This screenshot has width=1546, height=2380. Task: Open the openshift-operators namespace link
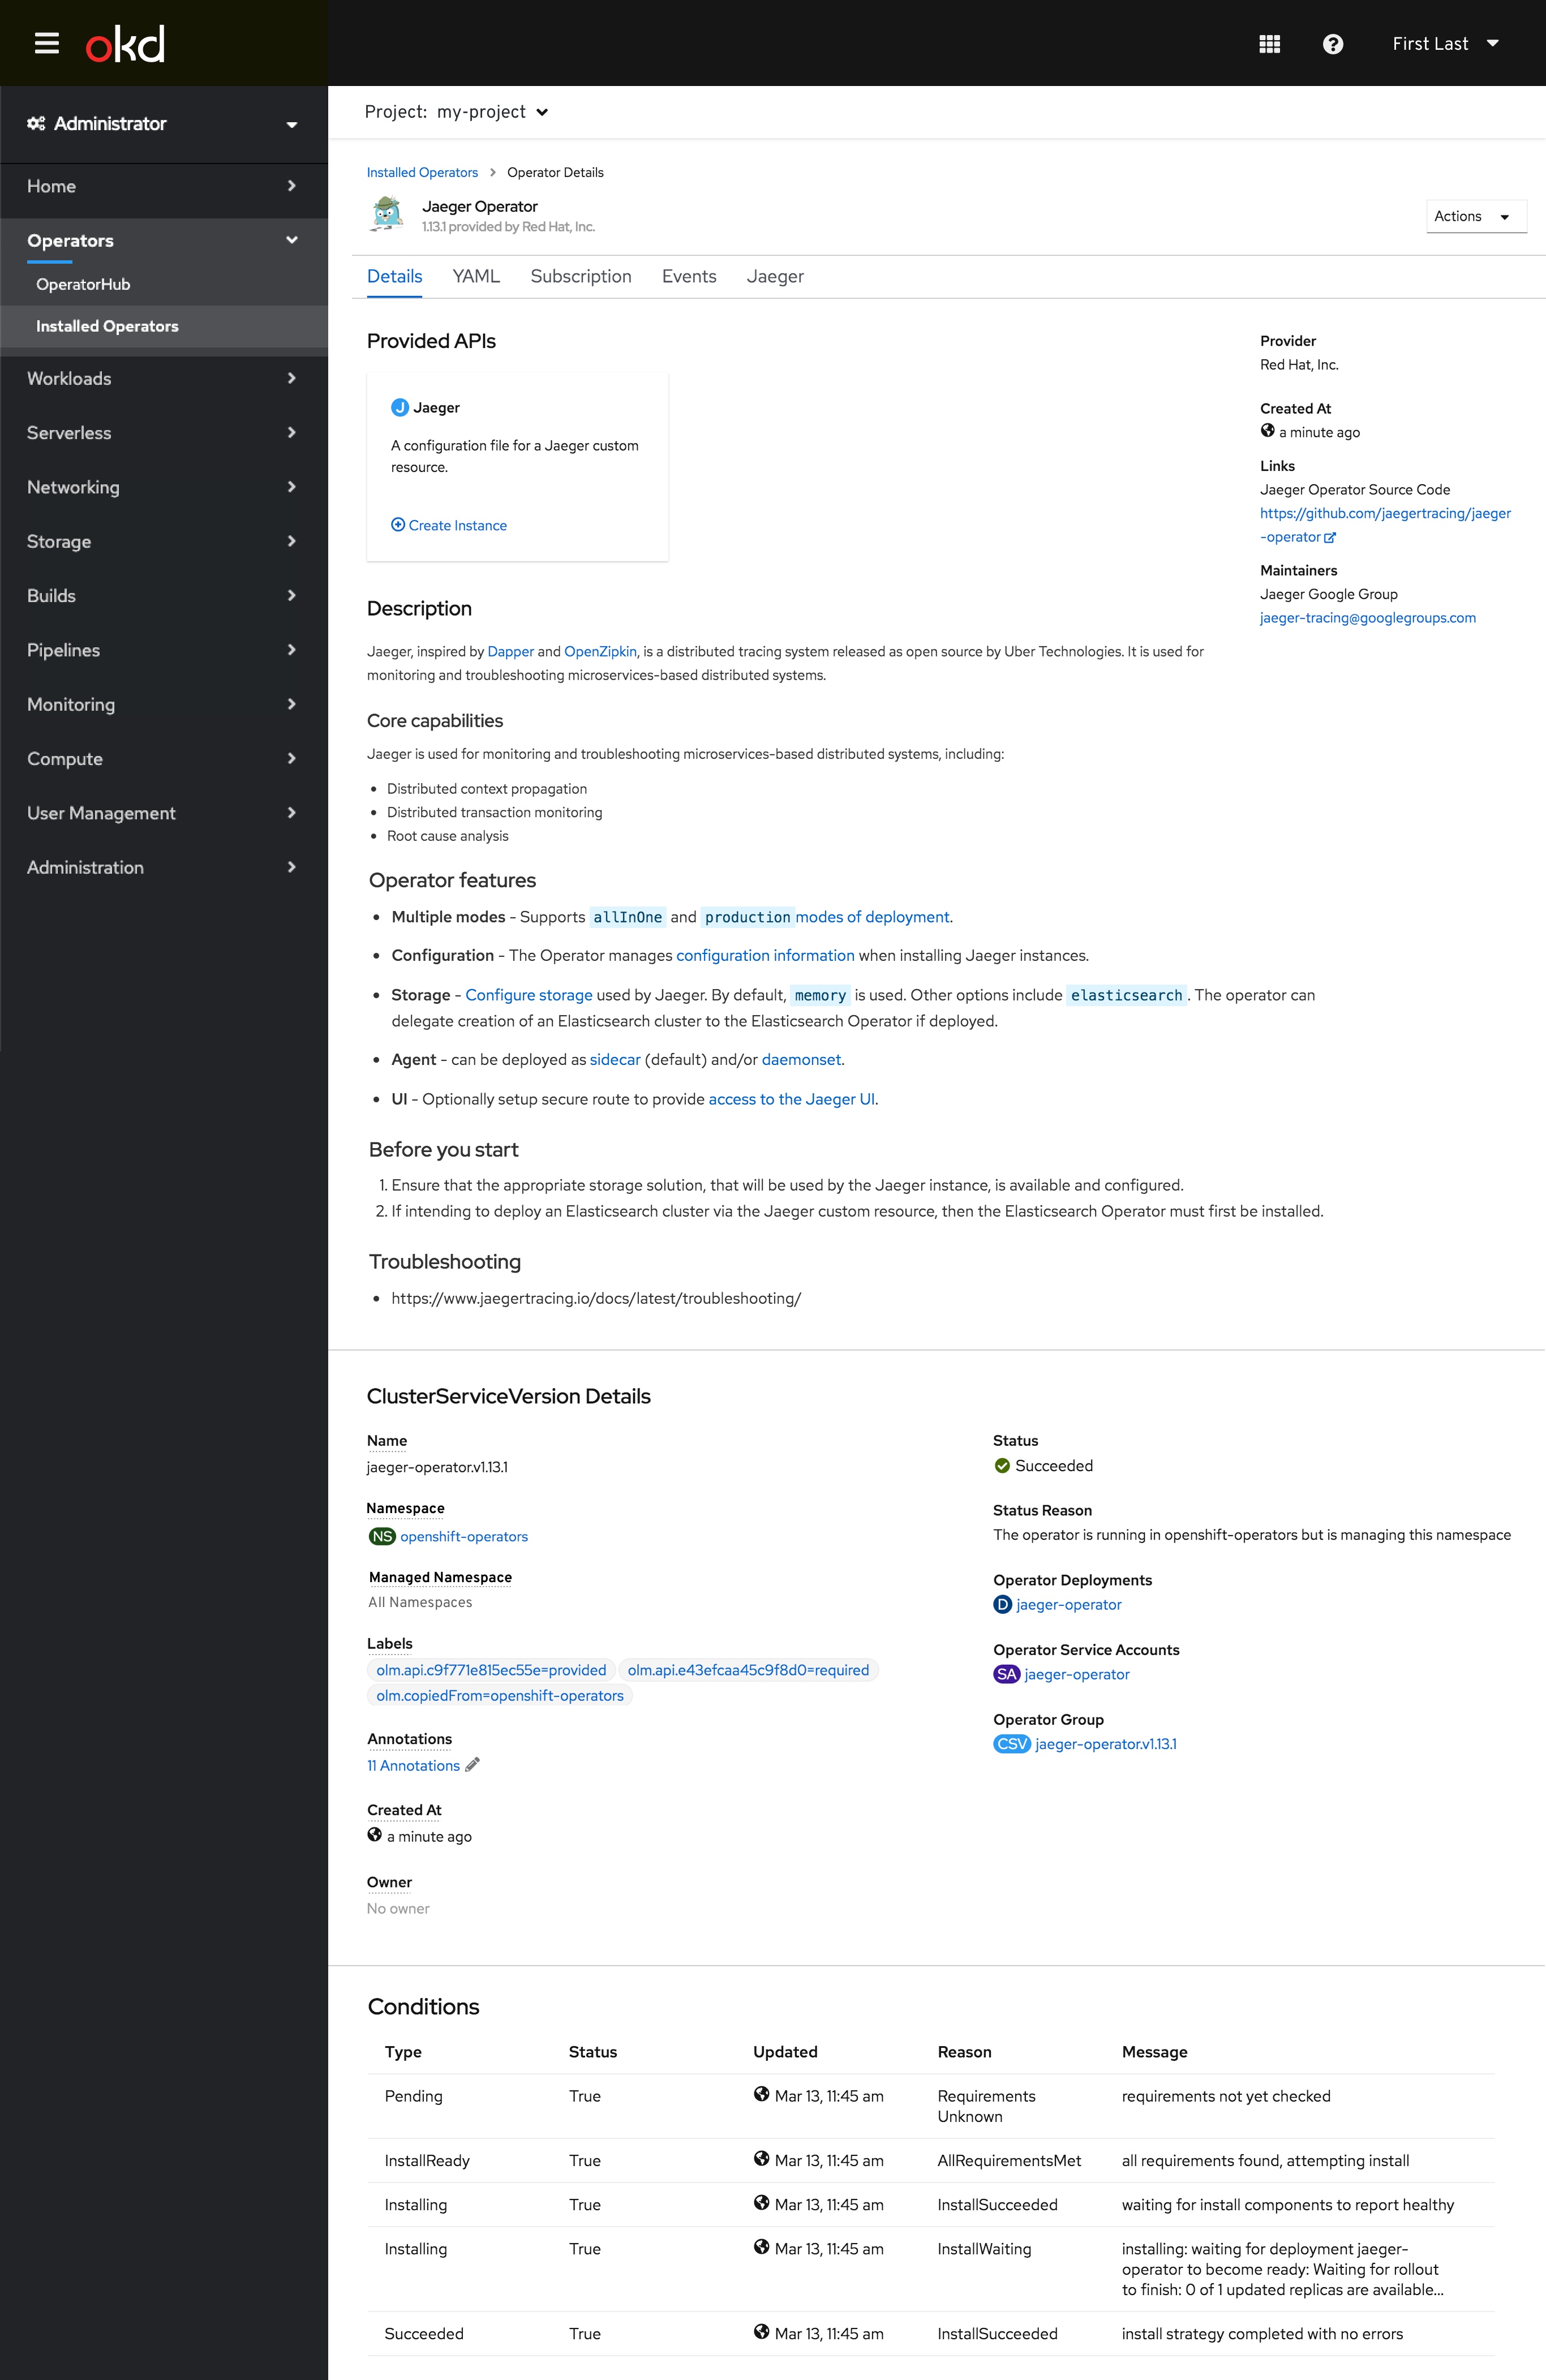tap(464, 1536)
